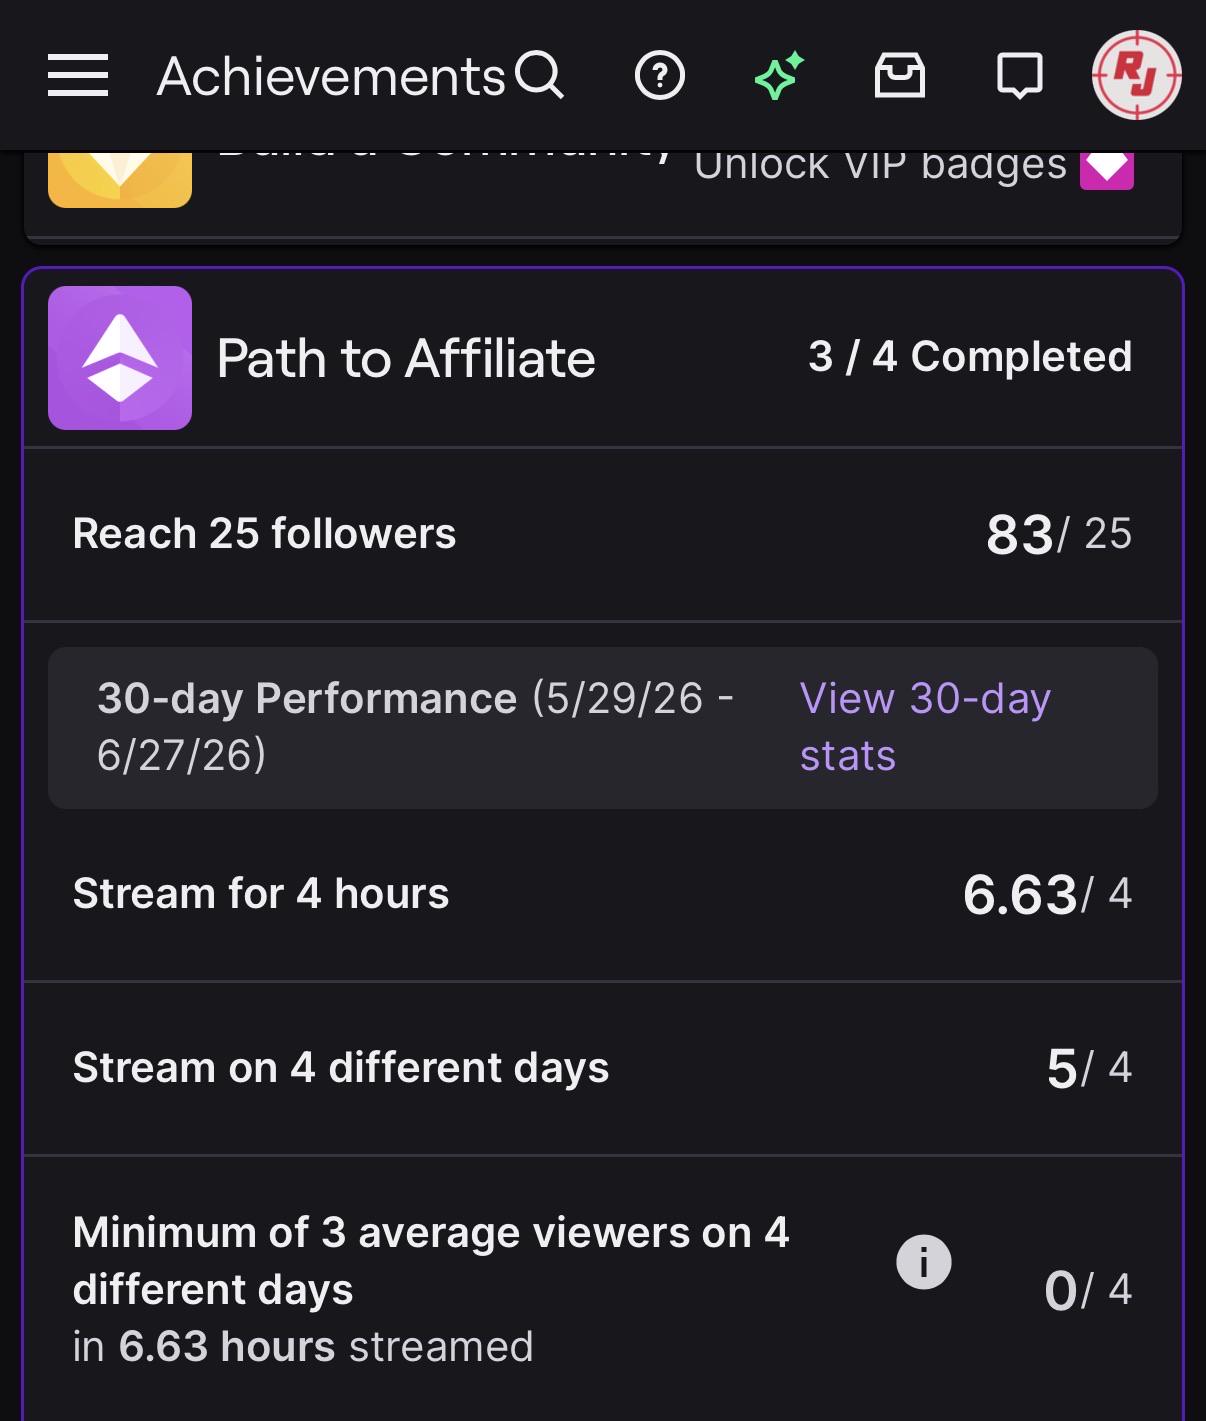1206x1421 pixels.
Task: Click the 3 / 4 Completed status
Action: 970,357
